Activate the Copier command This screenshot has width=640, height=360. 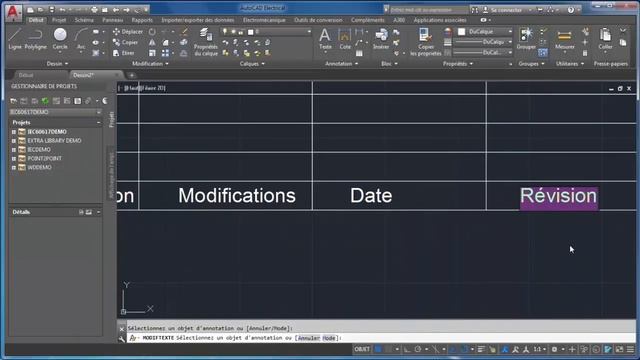click(126, 42)
